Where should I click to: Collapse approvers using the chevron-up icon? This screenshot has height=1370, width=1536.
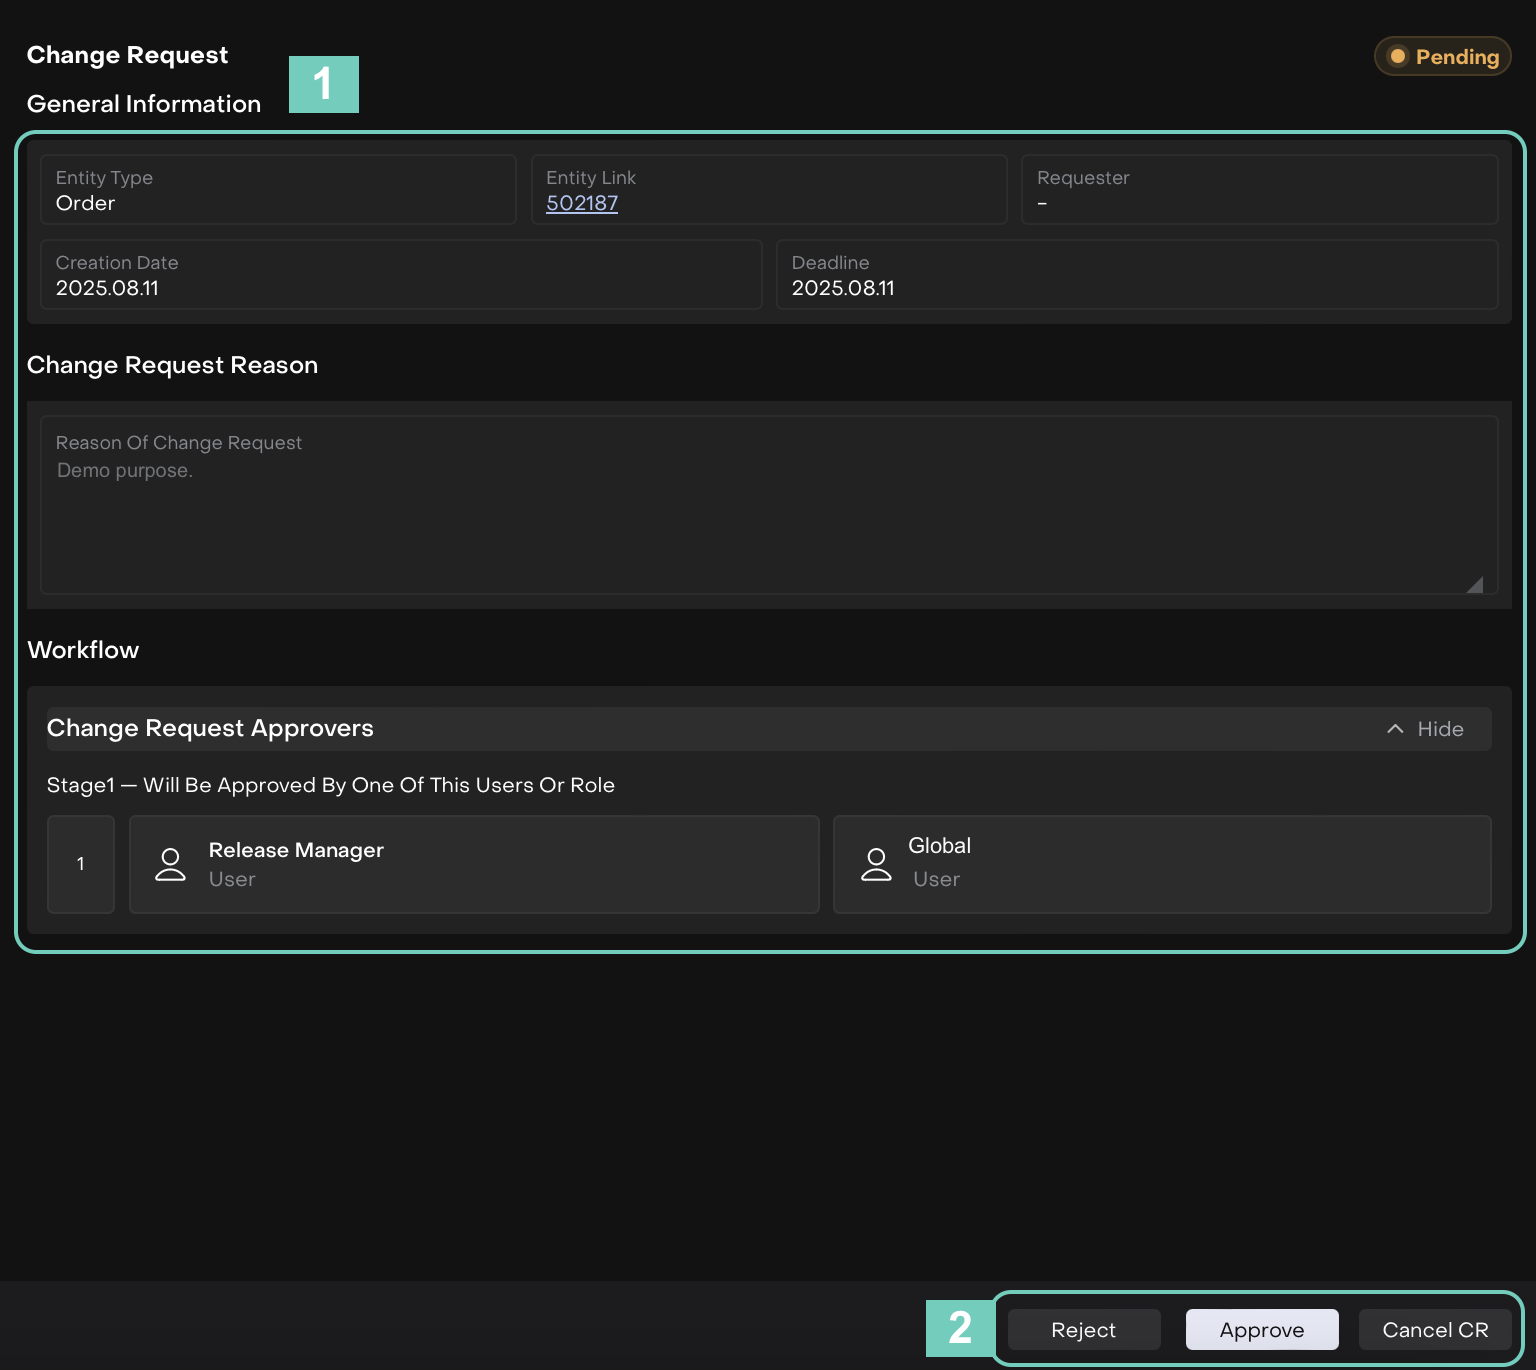(1395, 729)
